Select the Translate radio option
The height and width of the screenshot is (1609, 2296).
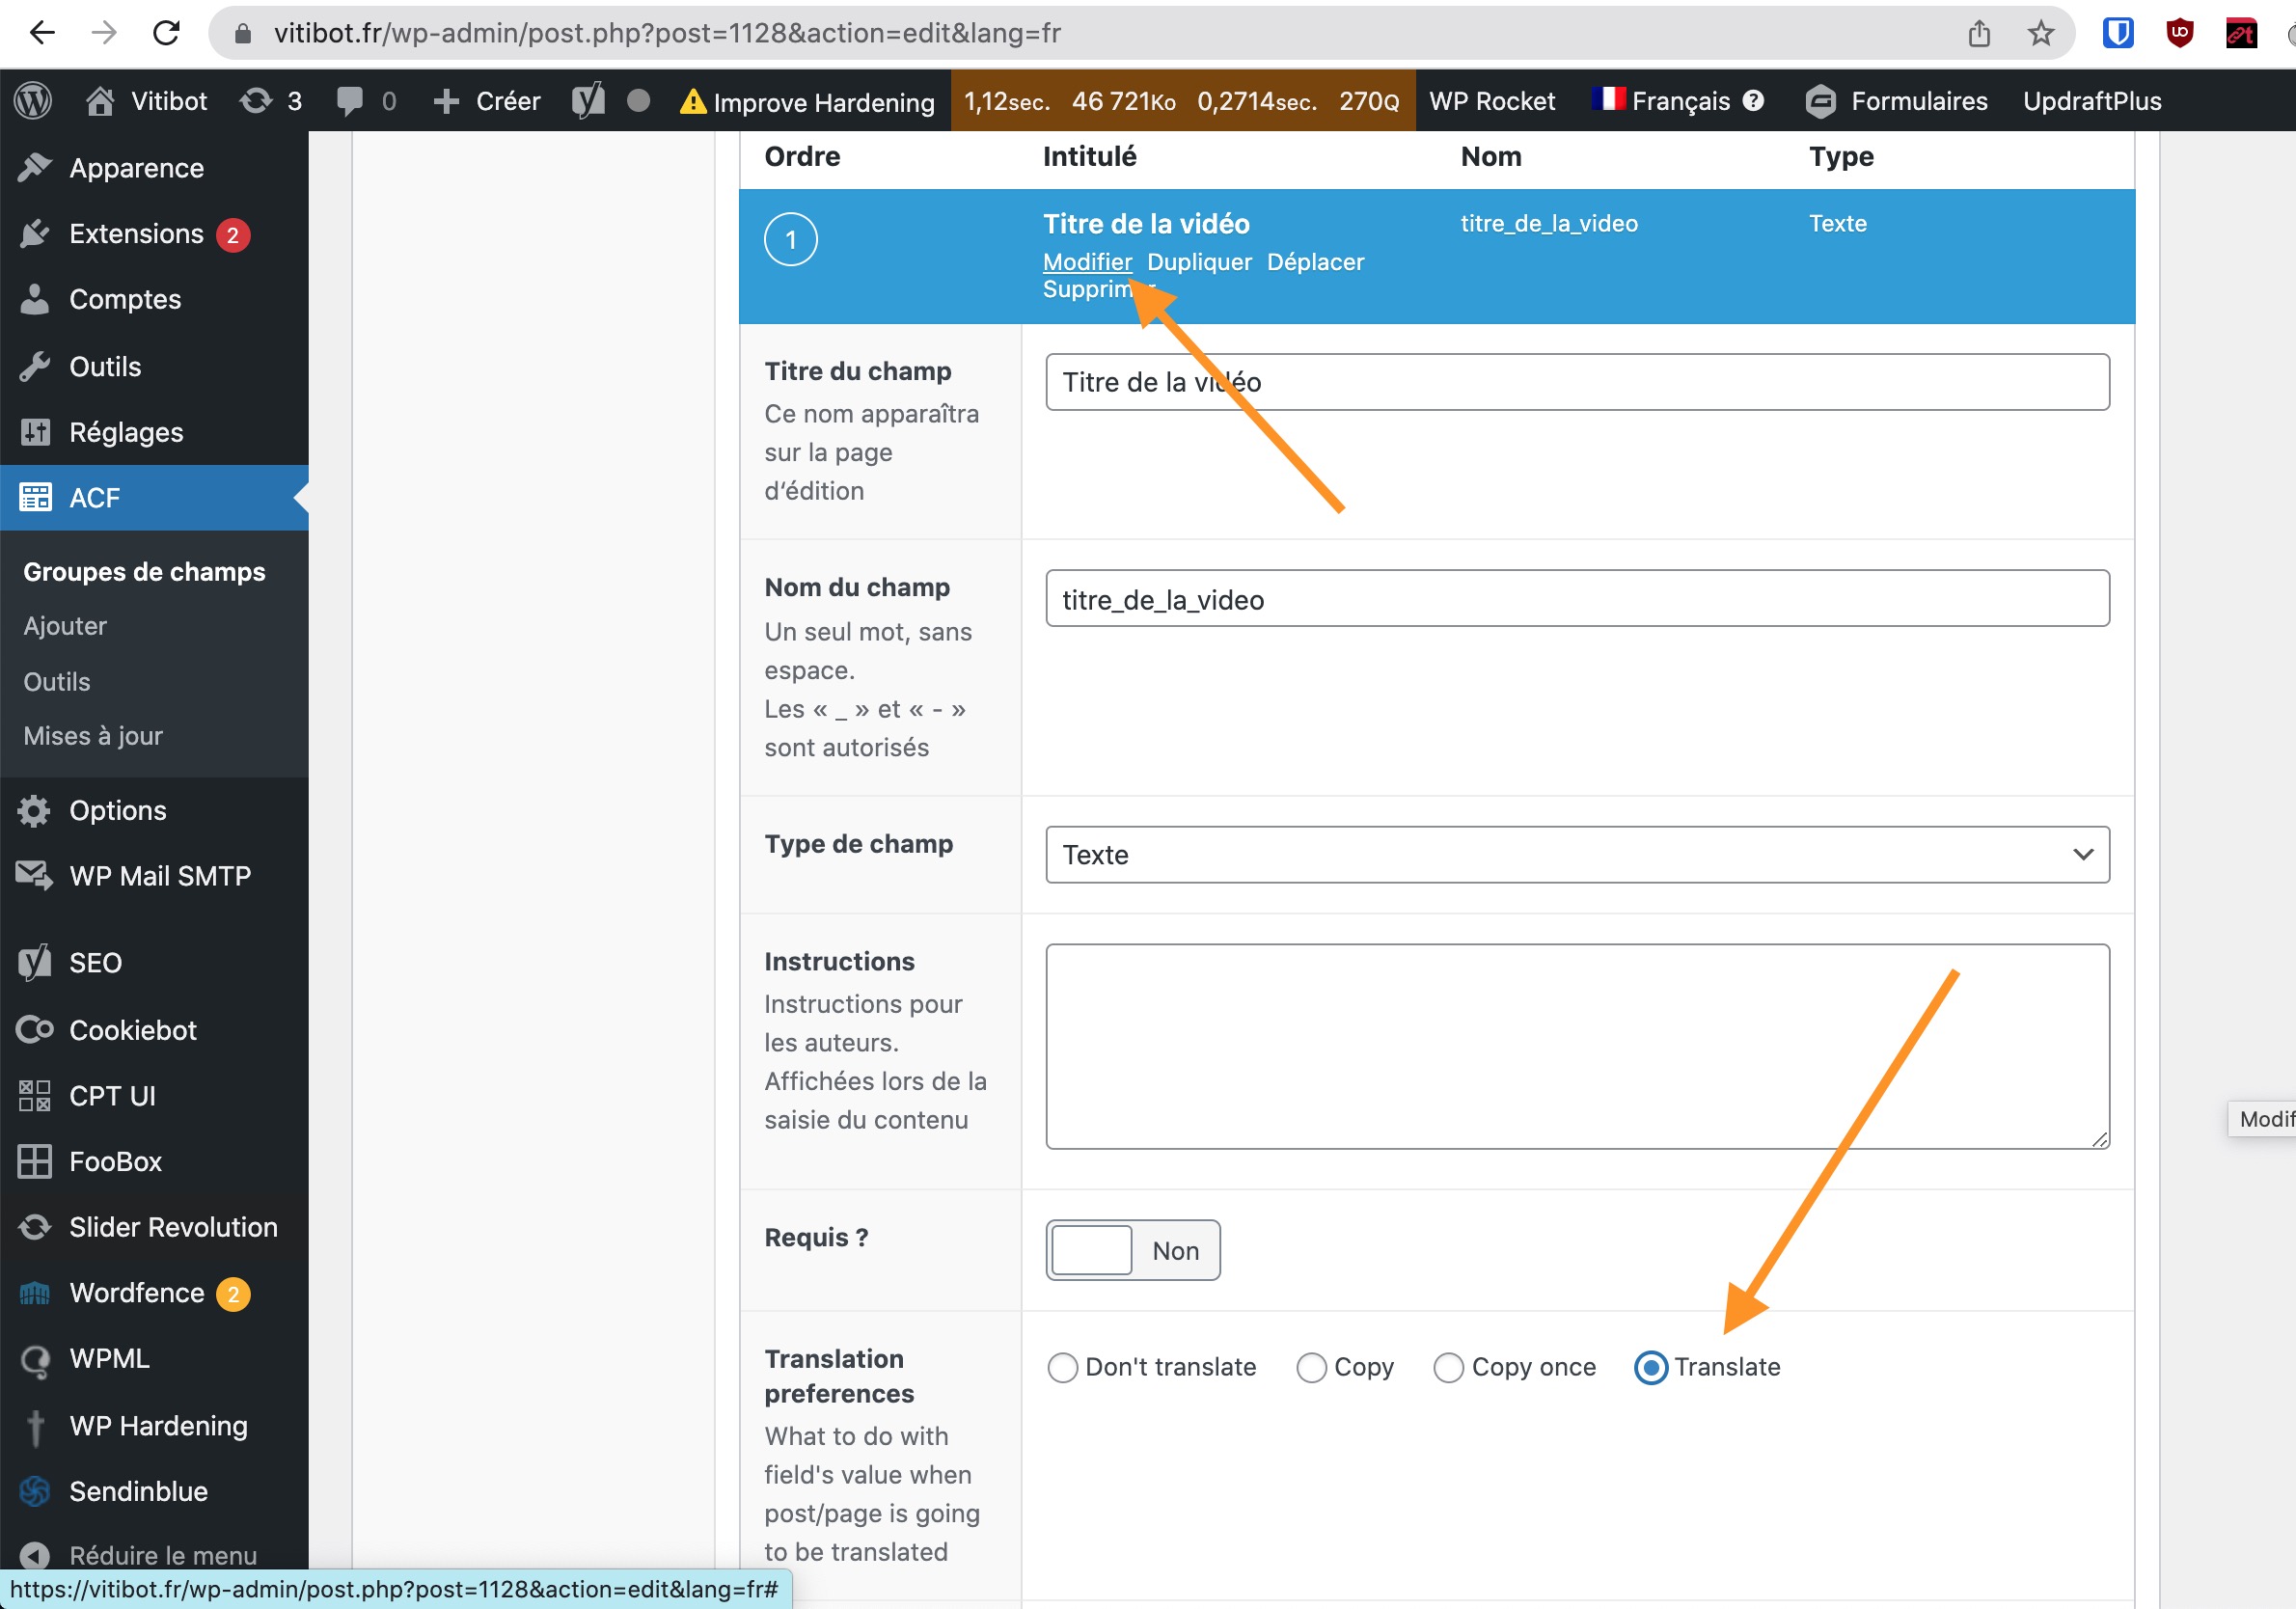click(1650, 1367)
